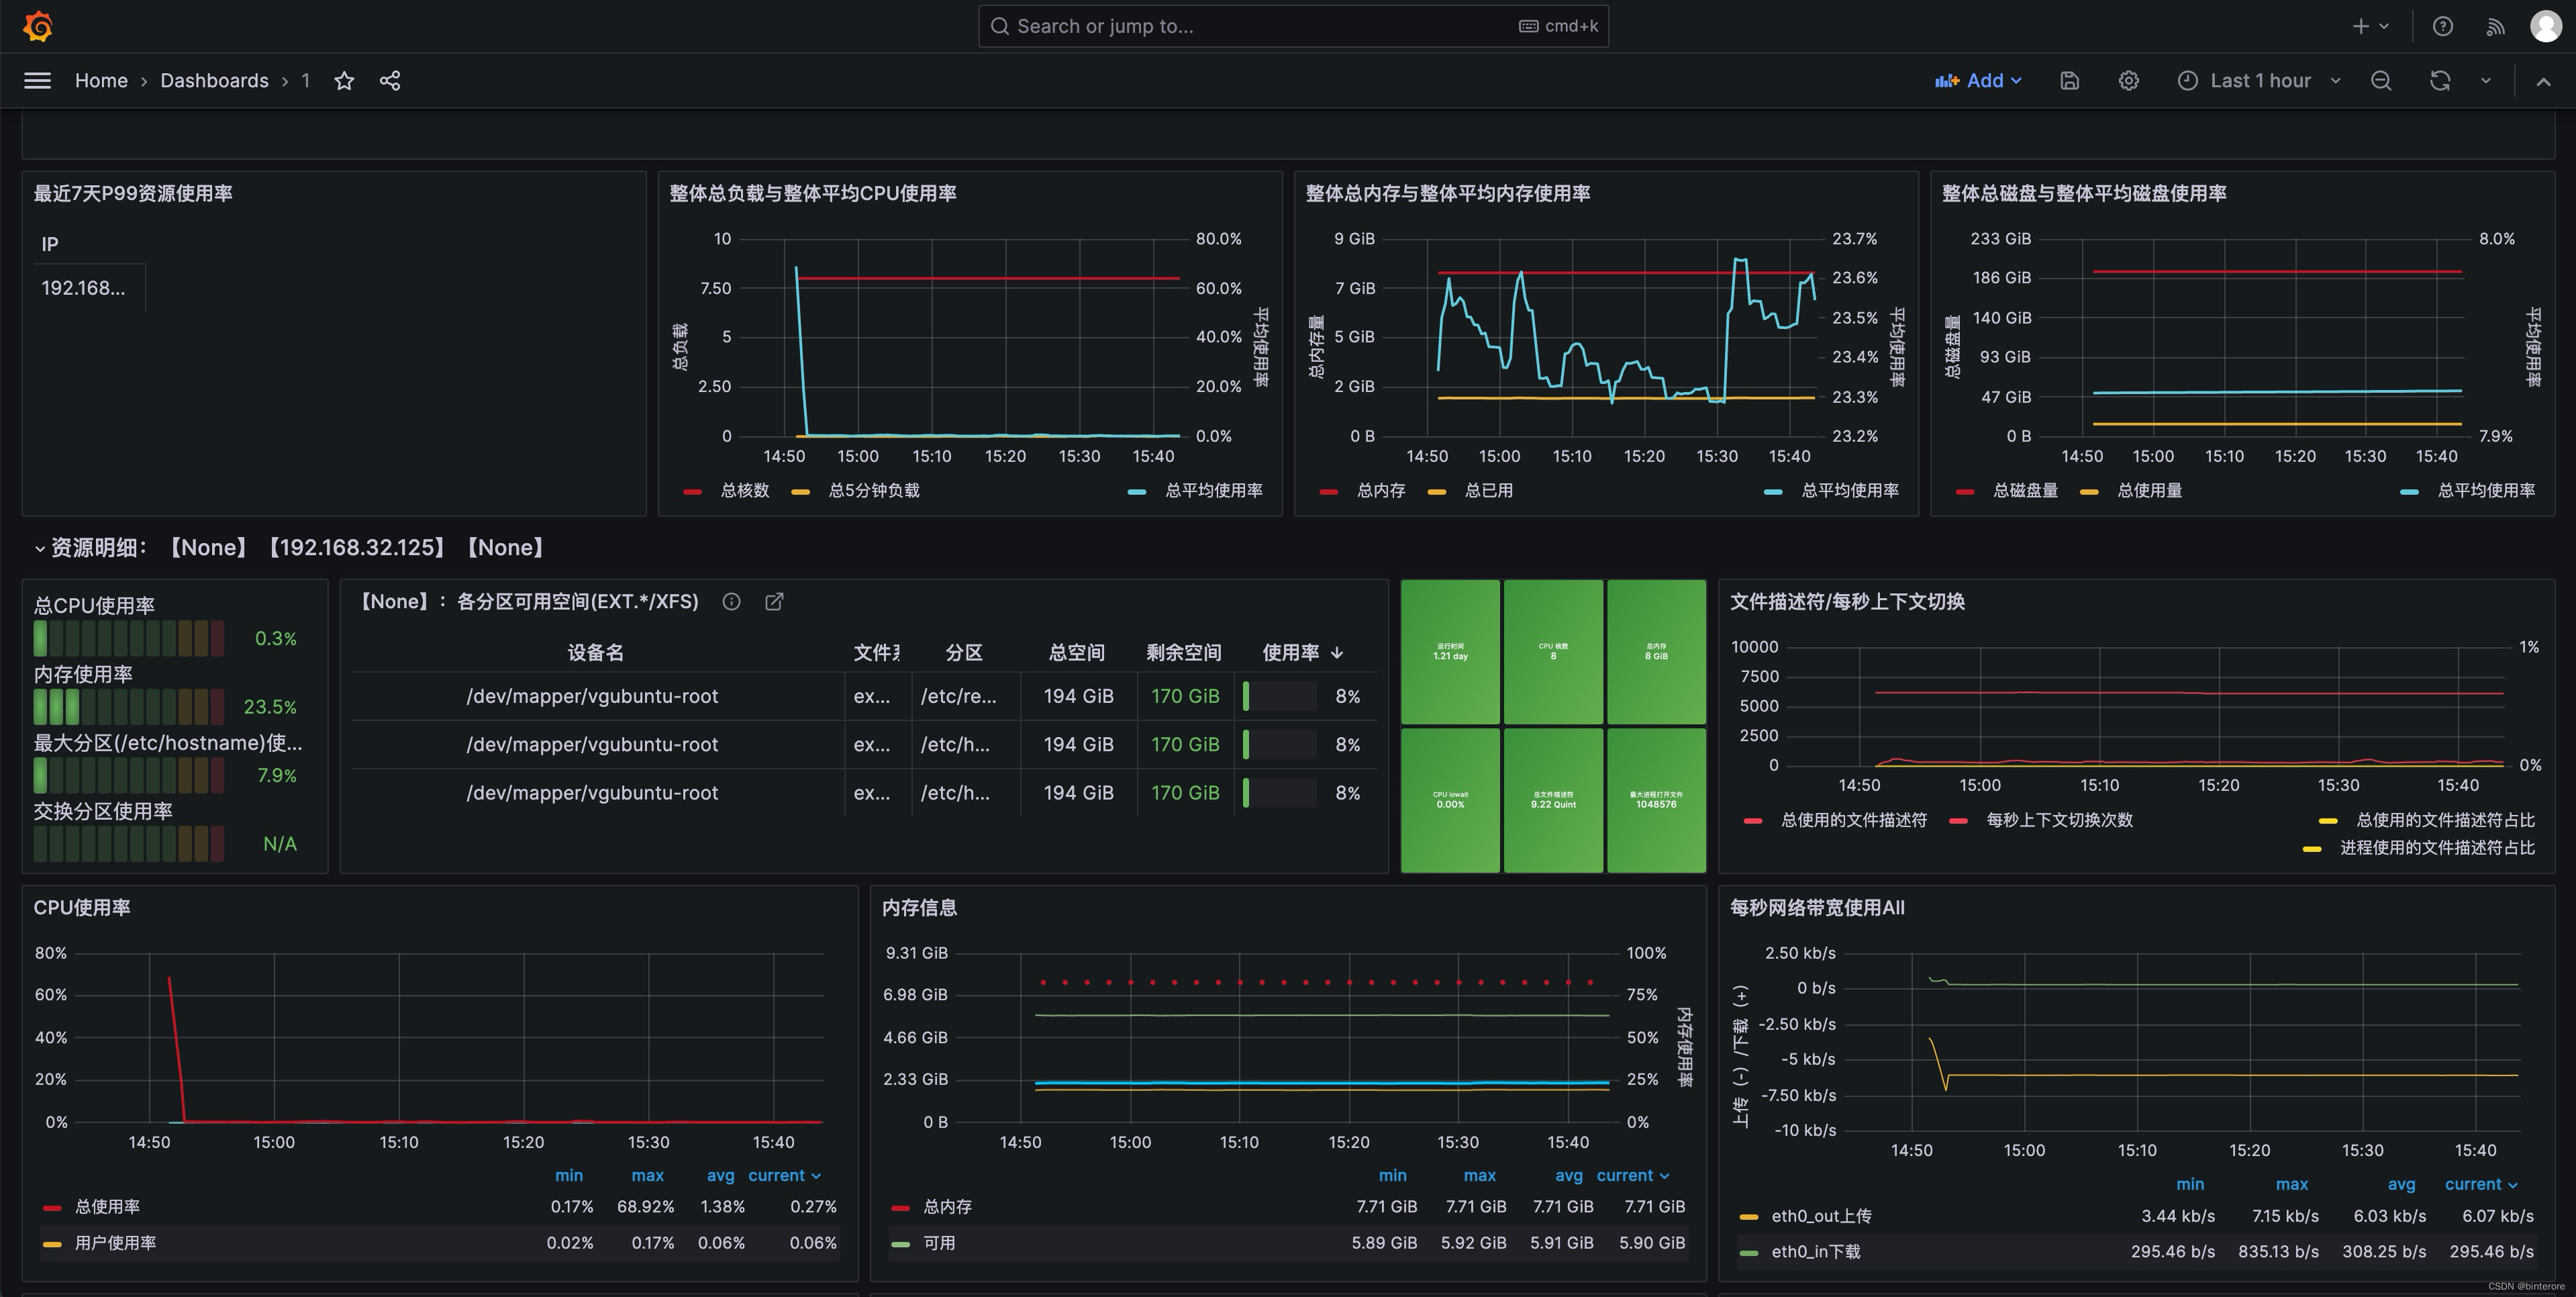Toggle 总核数 series in CPU legend
Image resolution: width=2576 pixels, height=1297 pixels.
click(744, 490)
